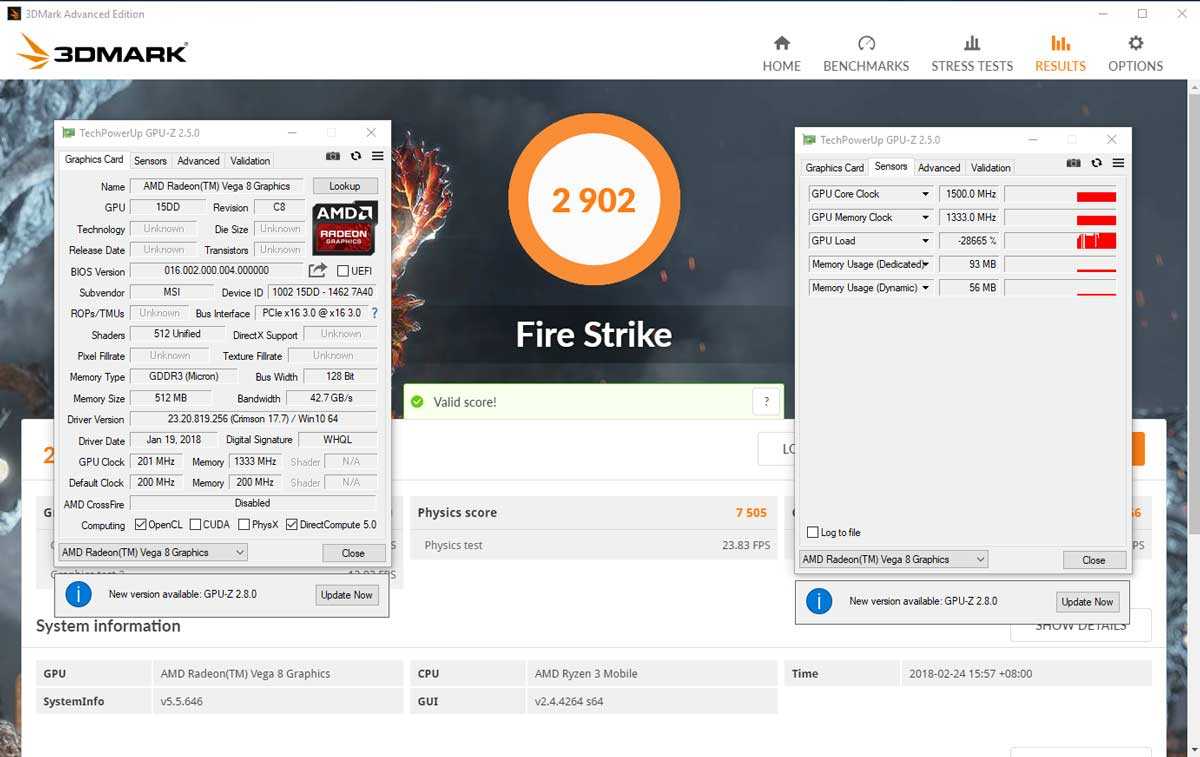Open the HOME section in 3DMark
This screenshot has height=757, width=1200.
point(781,53)
